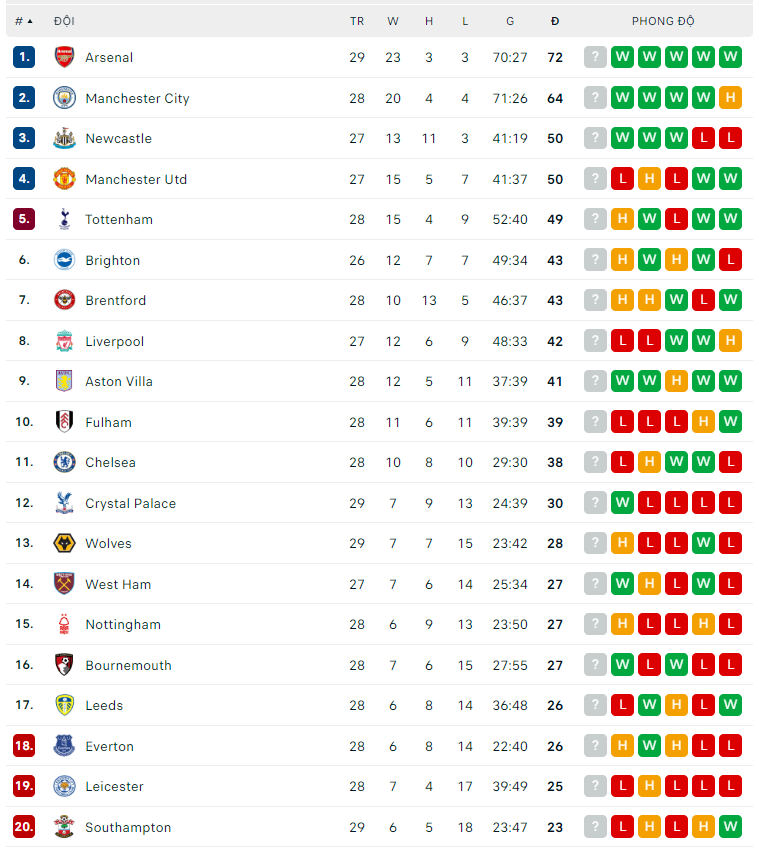Click Leicester's grey question-mark form badge
The height and width of the screenshot is (857, 759).
[x=596, y=786]
